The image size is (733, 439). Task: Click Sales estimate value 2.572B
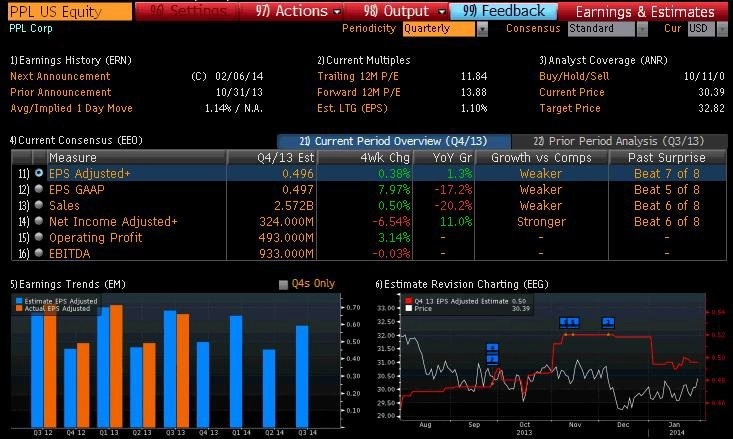294,206
